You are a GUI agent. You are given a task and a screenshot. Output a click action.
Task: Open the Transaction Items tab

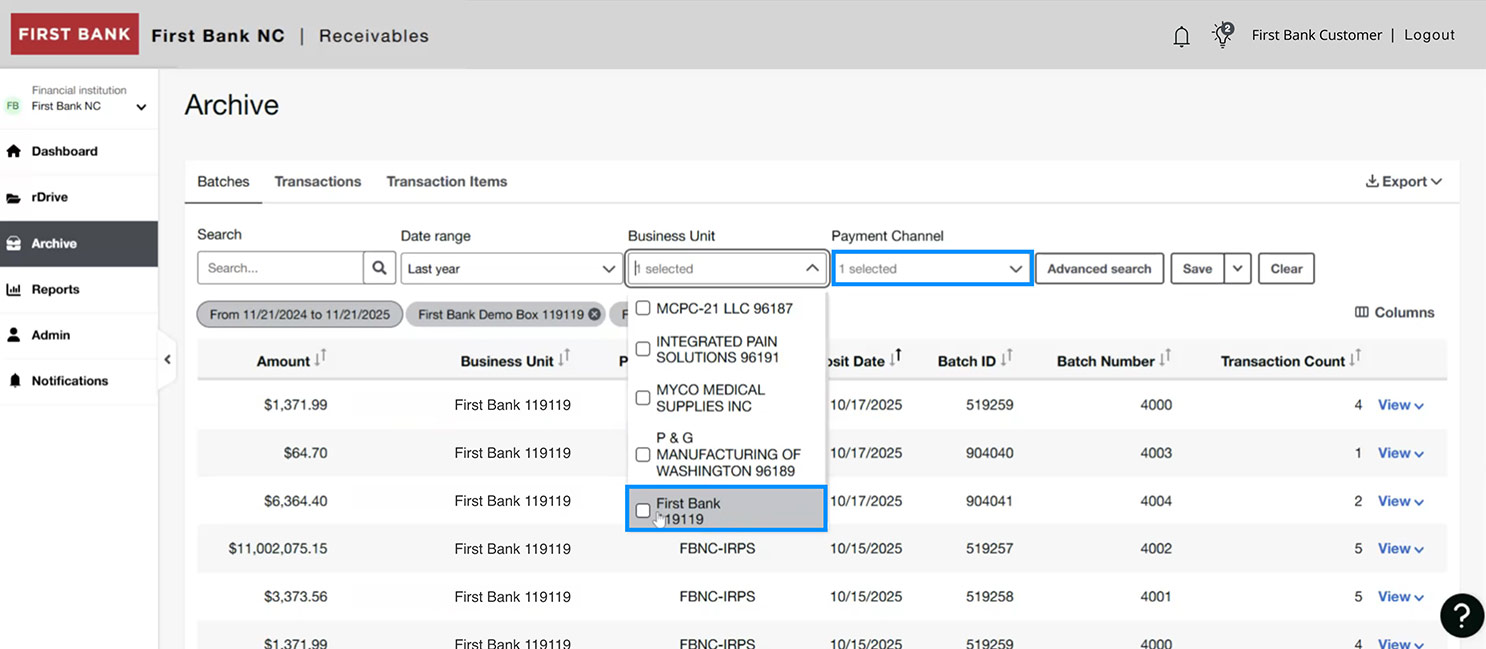click(x=446, y=181)
